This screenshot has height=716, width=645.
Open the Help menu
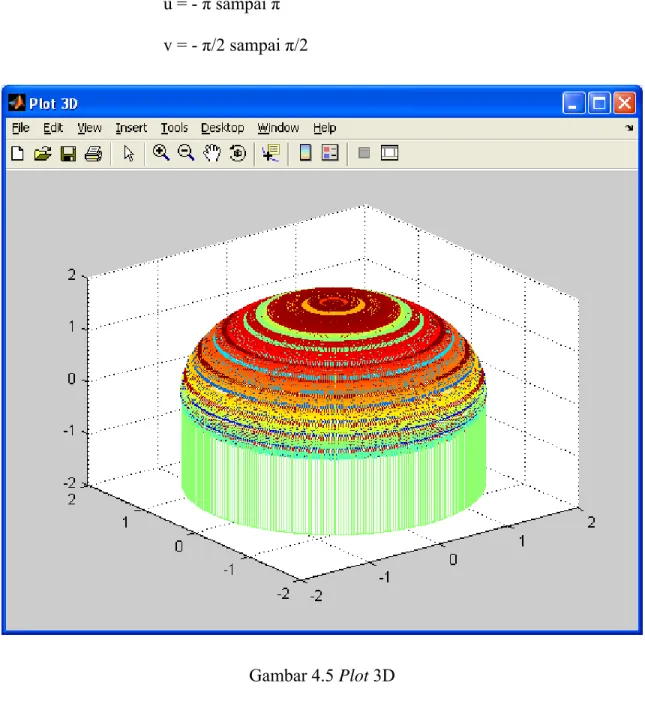click(x=324, y=128)
